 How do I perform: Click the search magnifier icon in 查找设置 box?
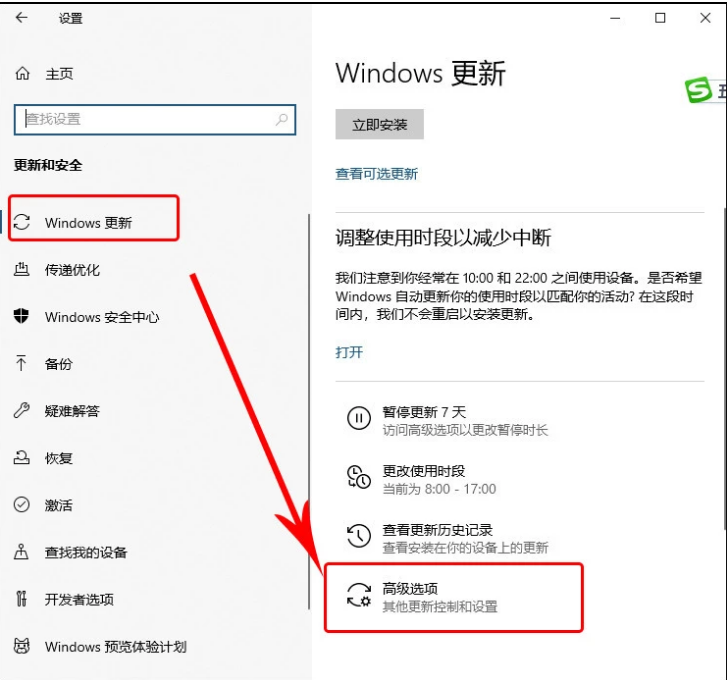click(x=282, y=119)
